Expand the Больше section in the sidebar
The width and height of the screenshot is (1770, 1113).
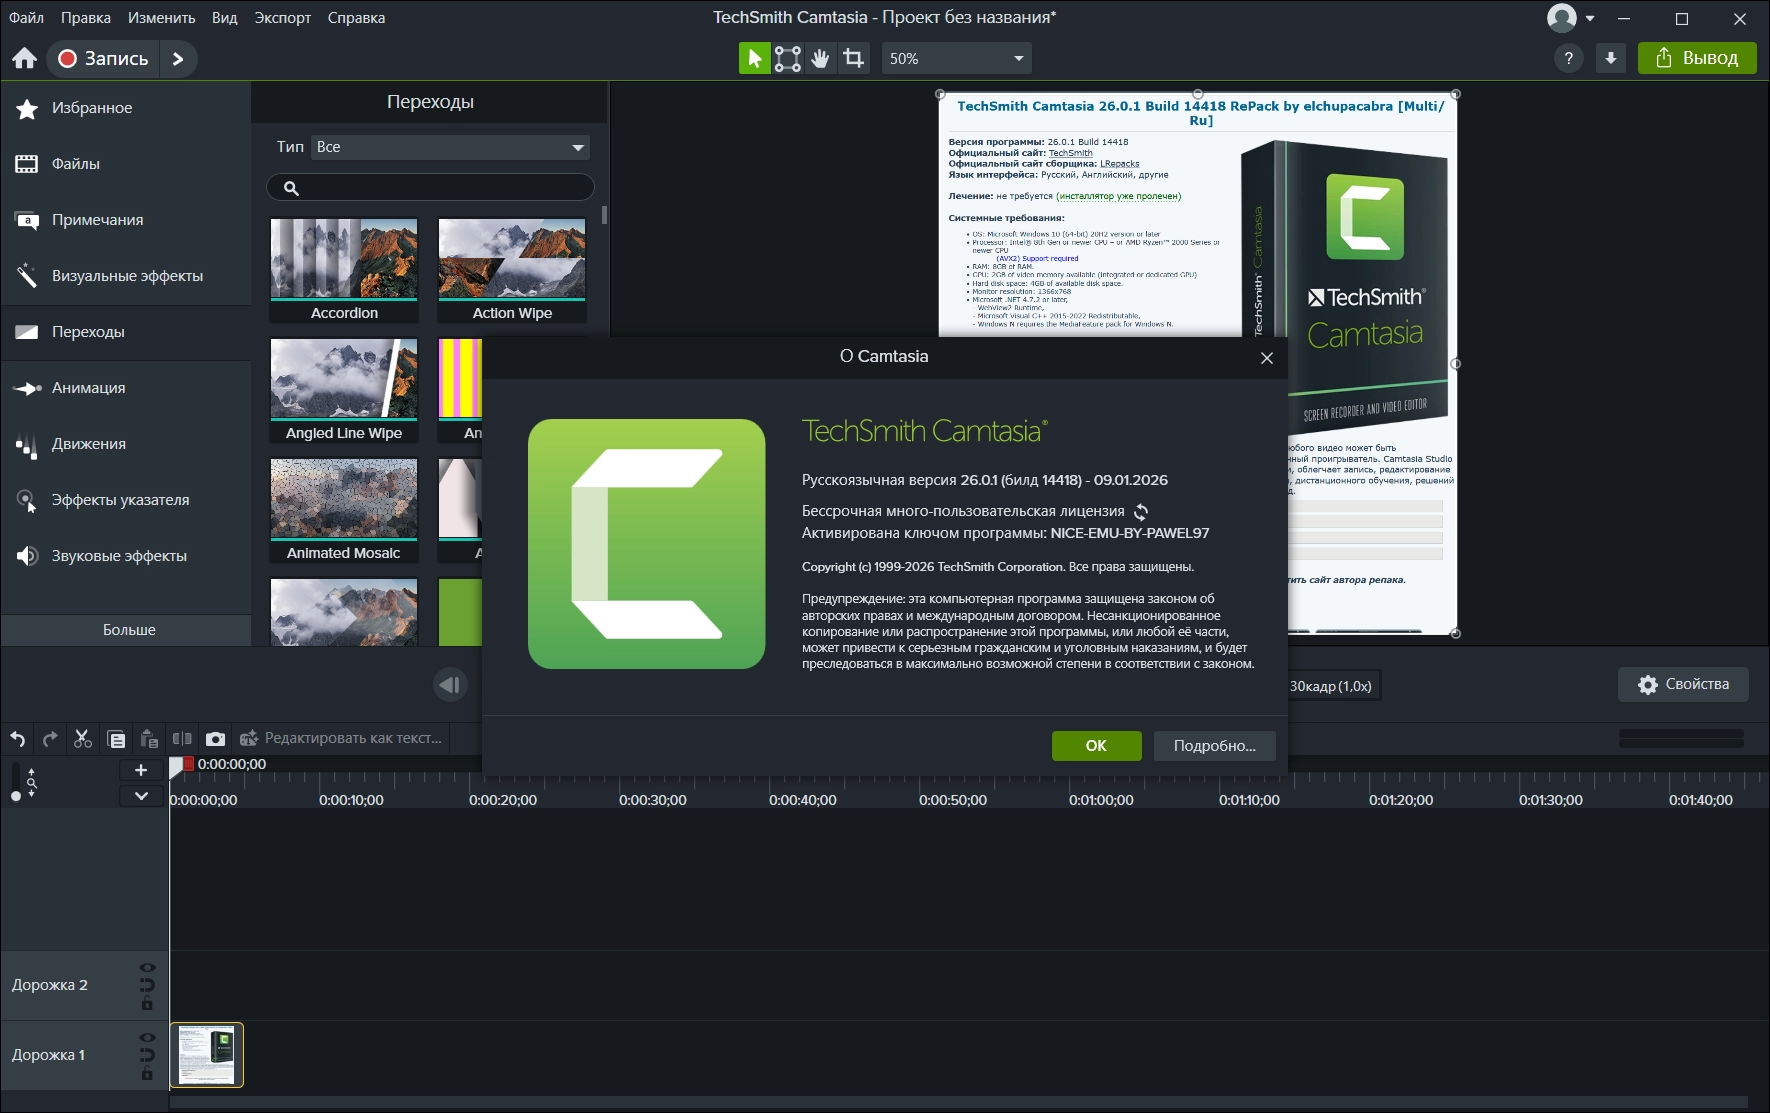coord(126,630)
